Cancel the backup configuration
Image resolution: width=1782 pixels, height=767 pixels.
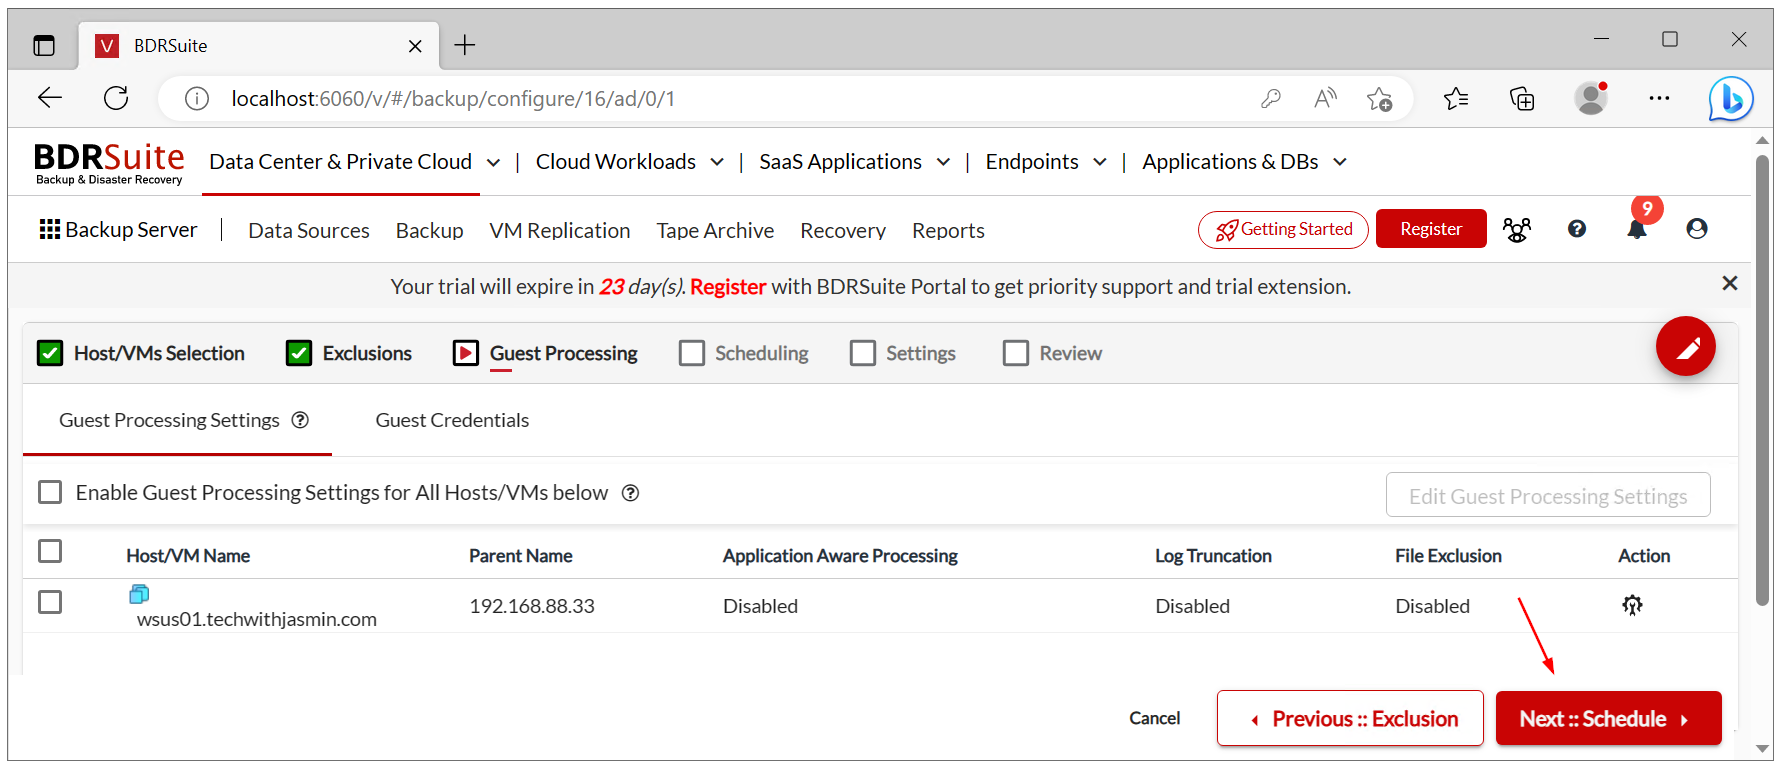click(1155, 718)
